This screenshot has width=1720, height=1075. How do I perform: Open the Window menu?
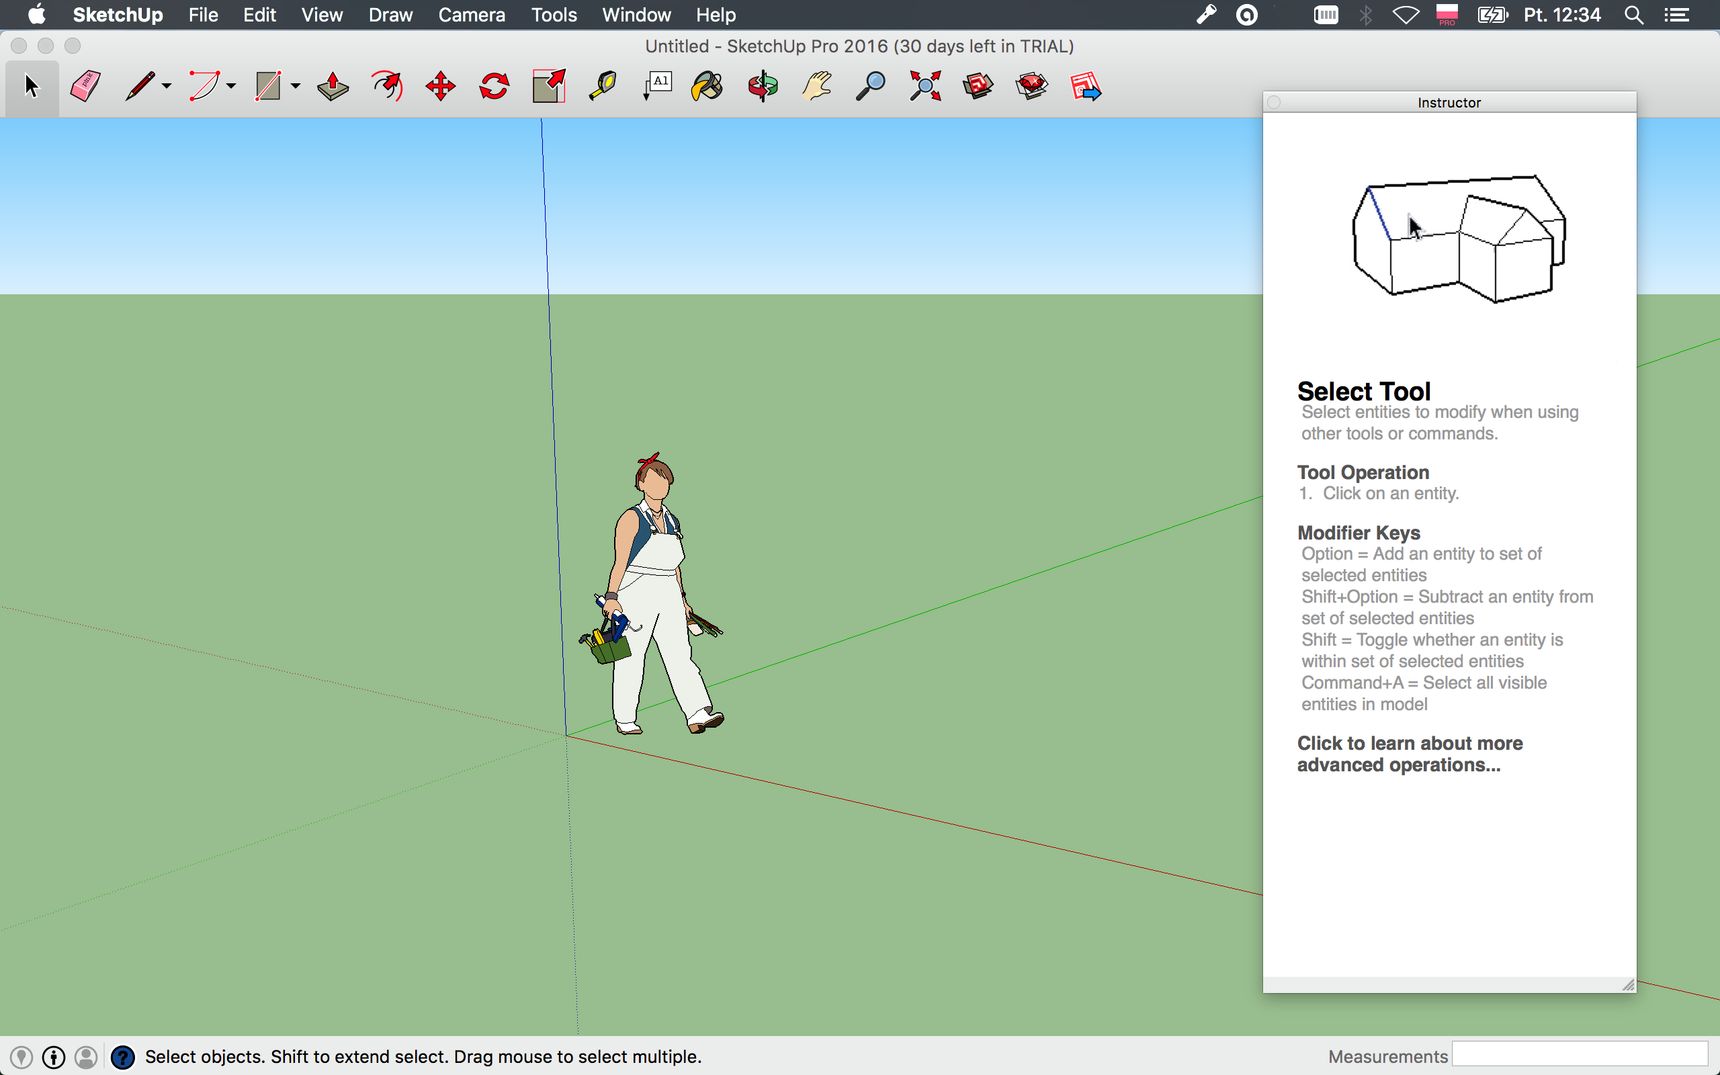point(636,15)
